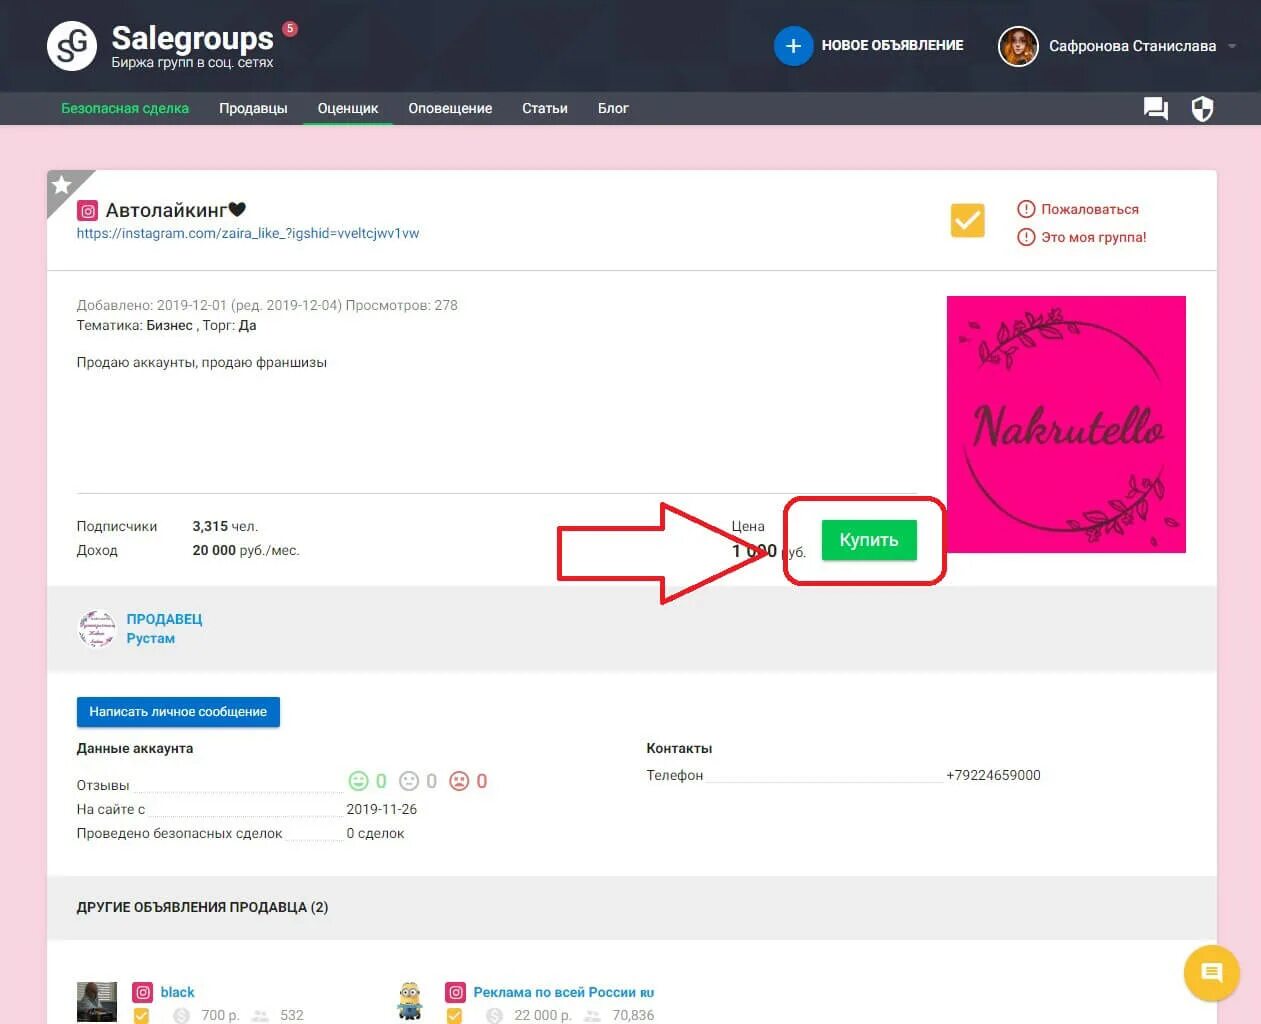Image resolution: width=1261 pixels, height=1024 pixels.
Task: Click the phone number +79224659000
Action: pyautogui.click(x=993, y=775)
